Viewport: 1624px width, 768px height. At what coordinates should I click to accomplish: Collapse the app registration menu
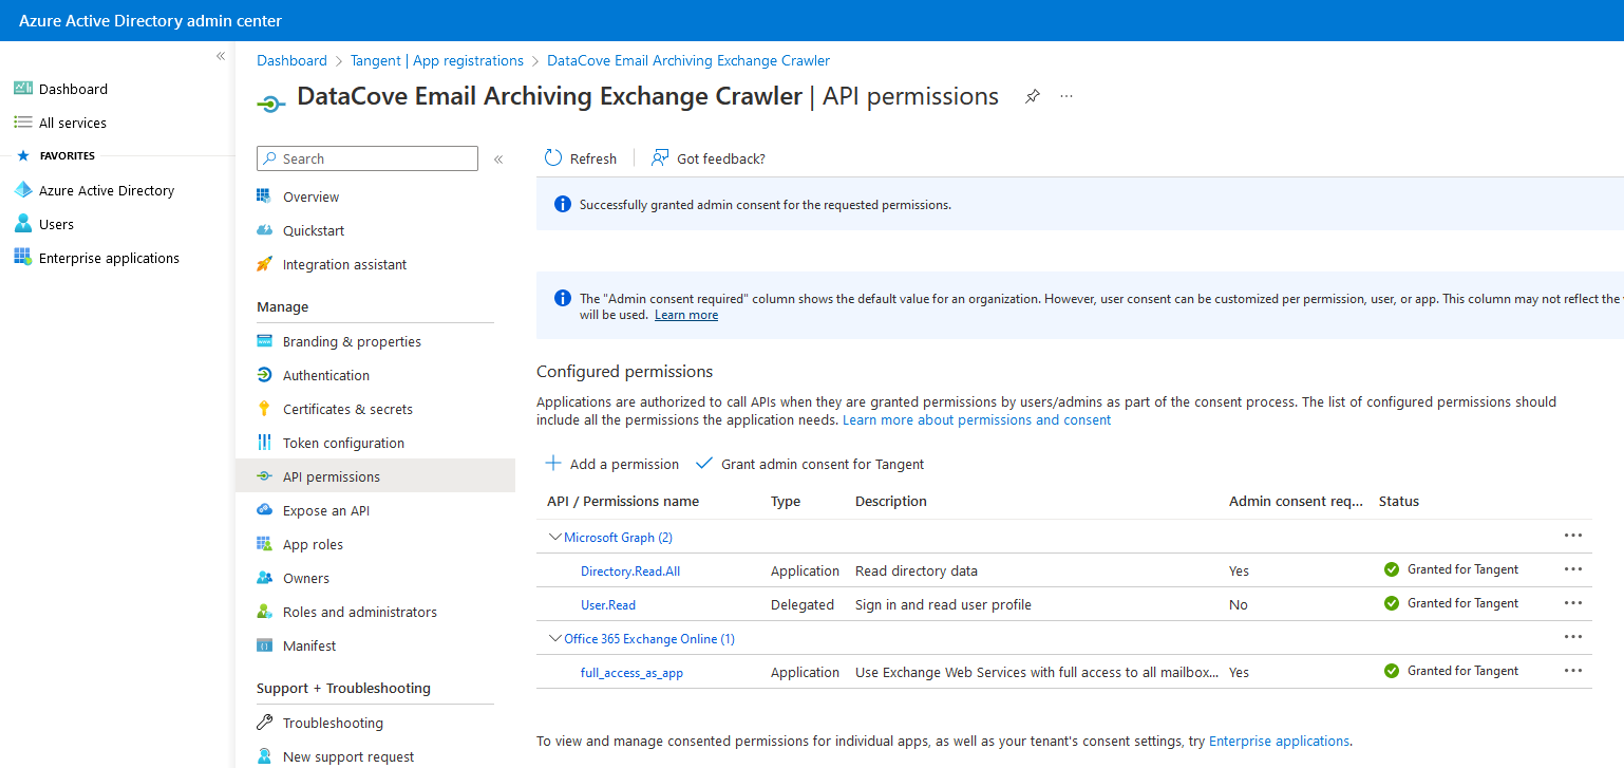pos(498,159)
